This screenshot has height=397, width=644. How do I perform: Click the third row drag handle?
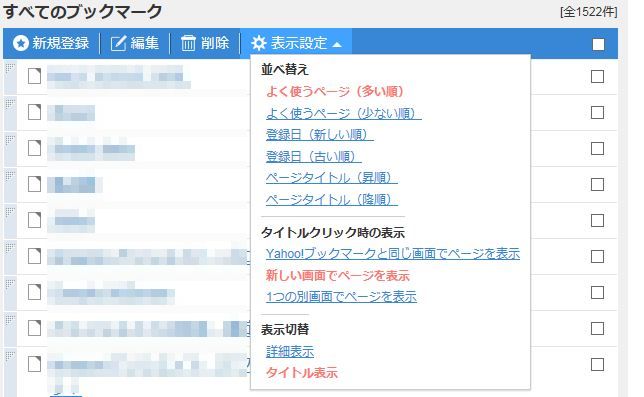(x=10, y=148)
